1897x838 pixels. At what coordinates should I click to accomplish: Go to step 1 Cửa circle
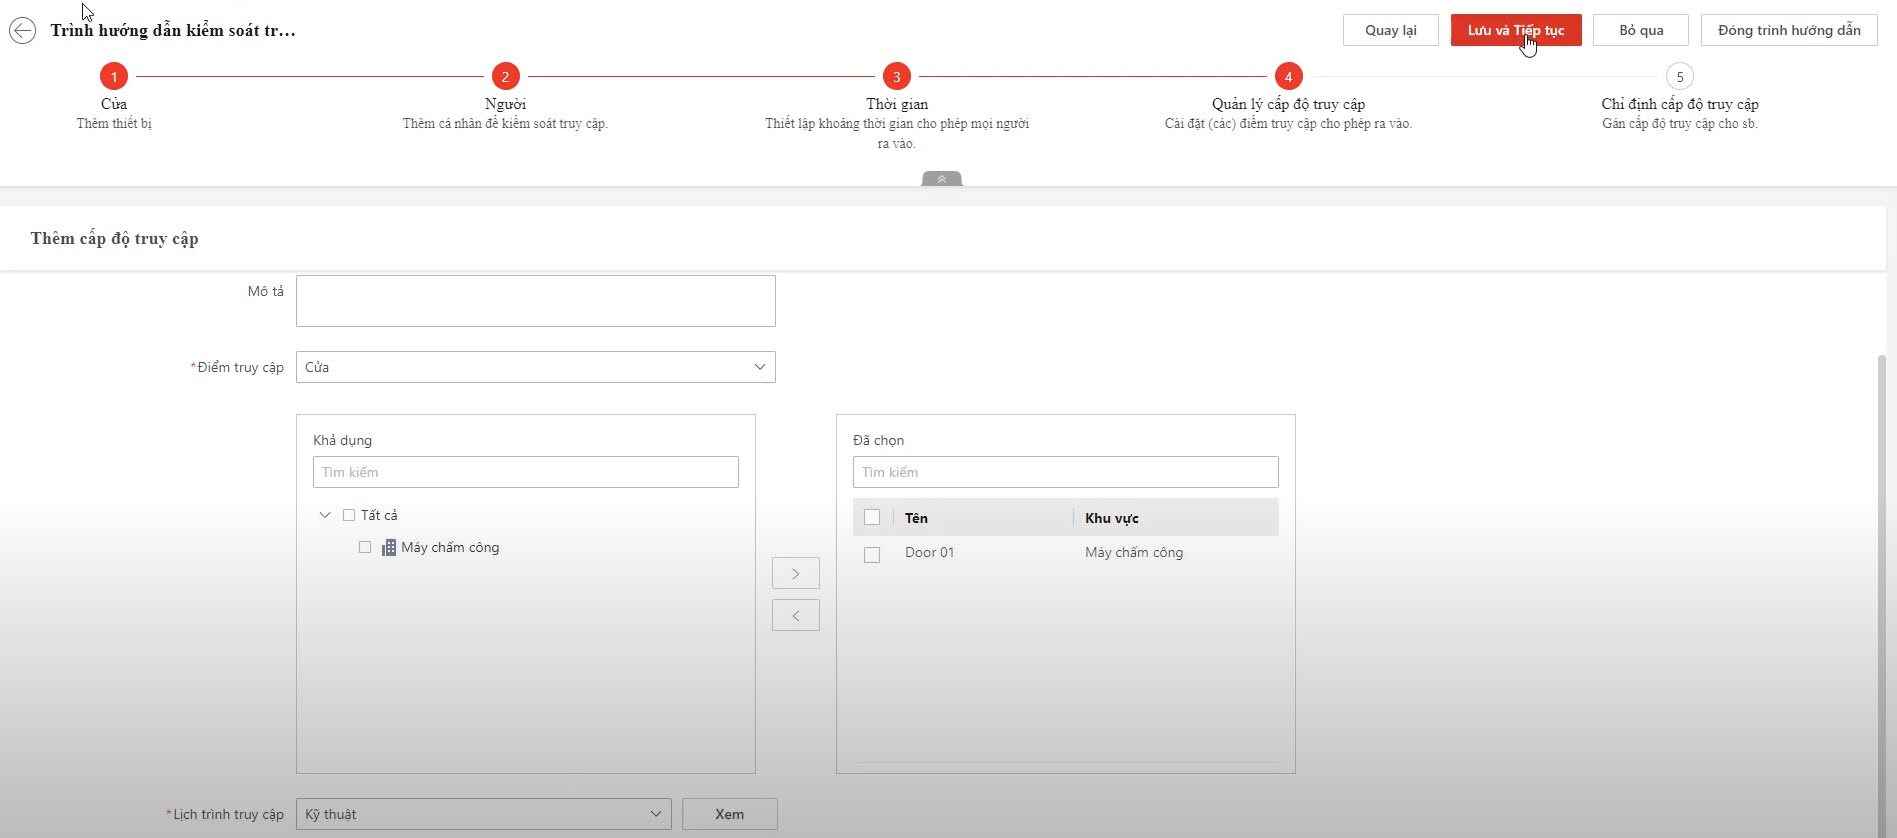[114, 77]
